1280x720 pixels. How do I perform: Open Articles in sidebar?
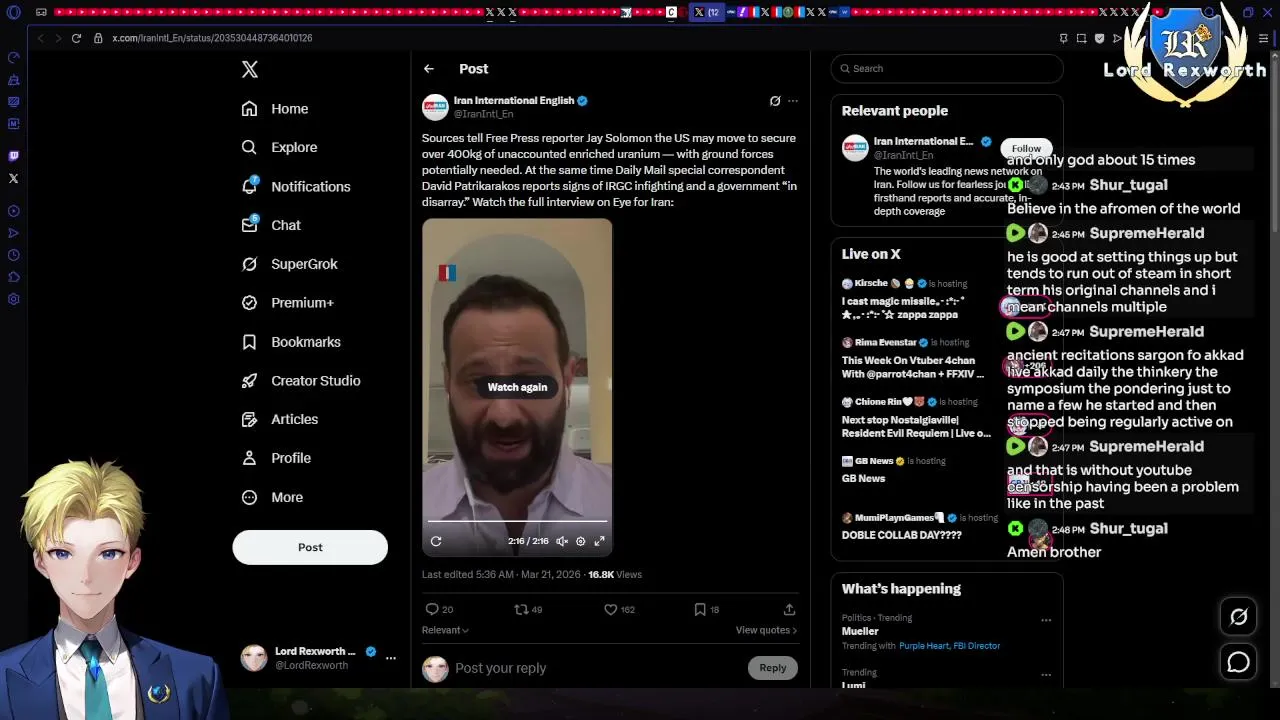280,419
